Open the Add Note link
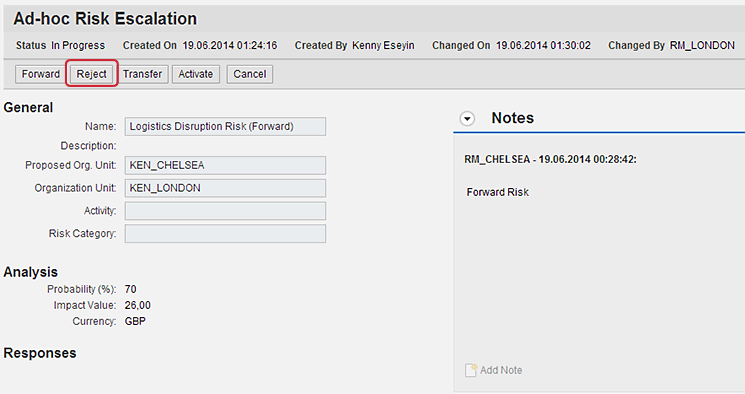The width and height of the screenshot is (745, 394). (501, 370)
